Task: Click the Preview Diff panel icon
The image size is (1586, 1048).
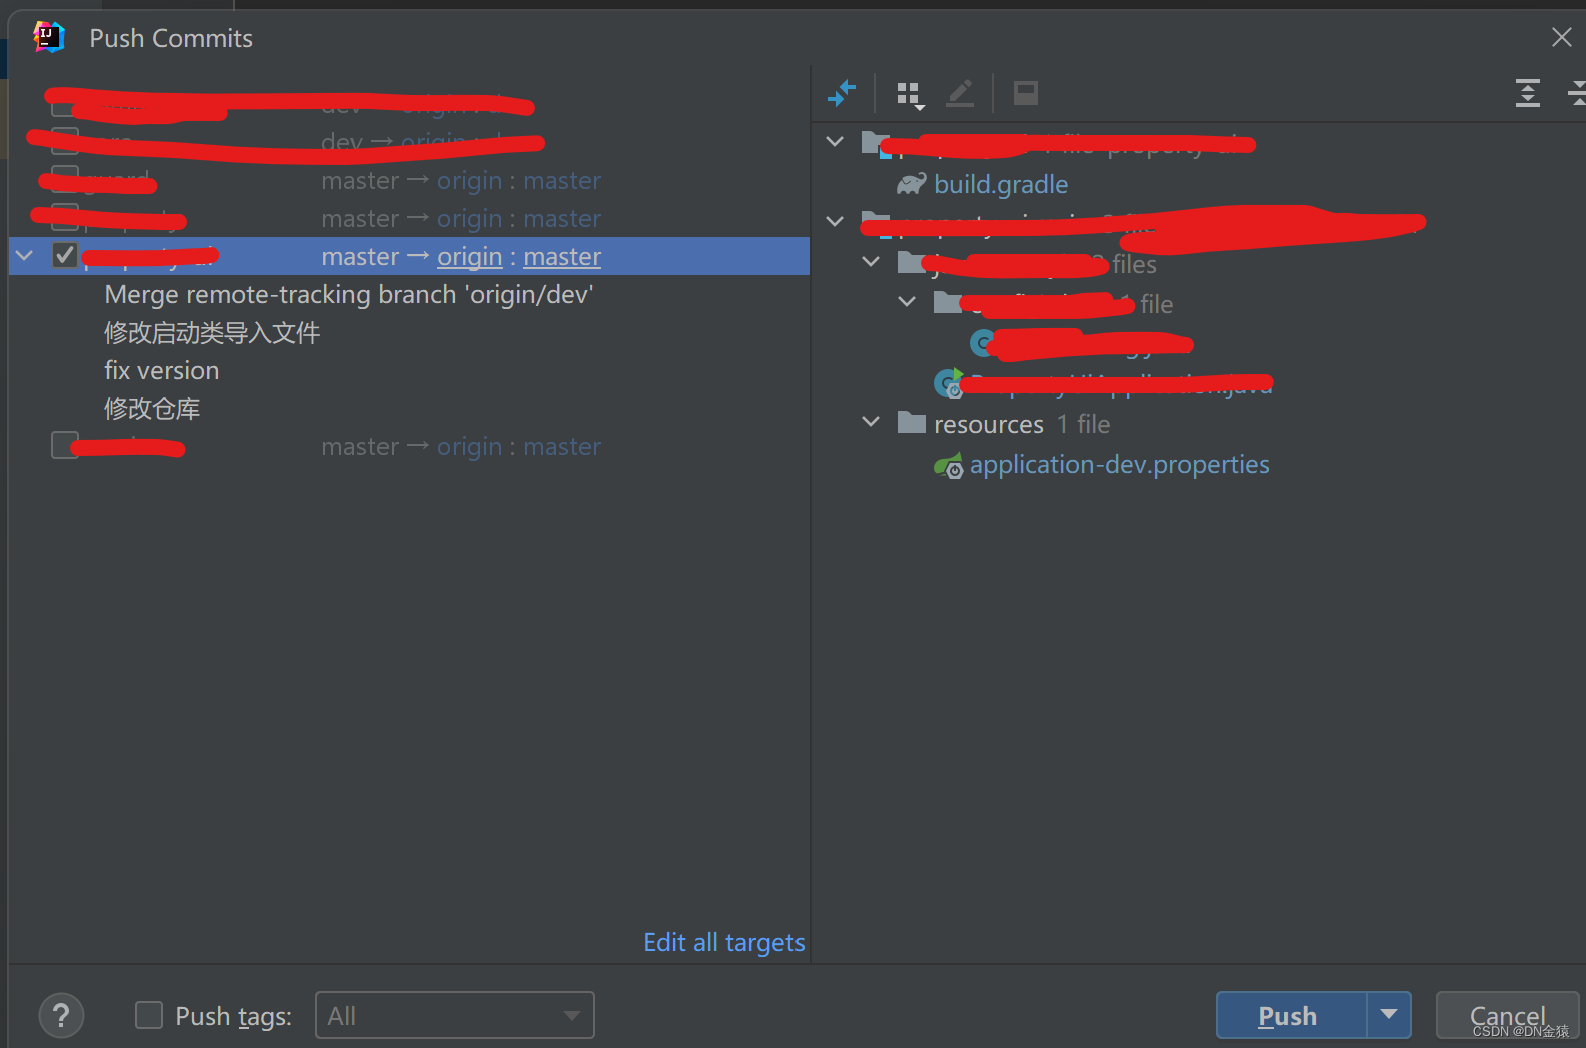Action: pyautogui.click(x=1025, y=93)
